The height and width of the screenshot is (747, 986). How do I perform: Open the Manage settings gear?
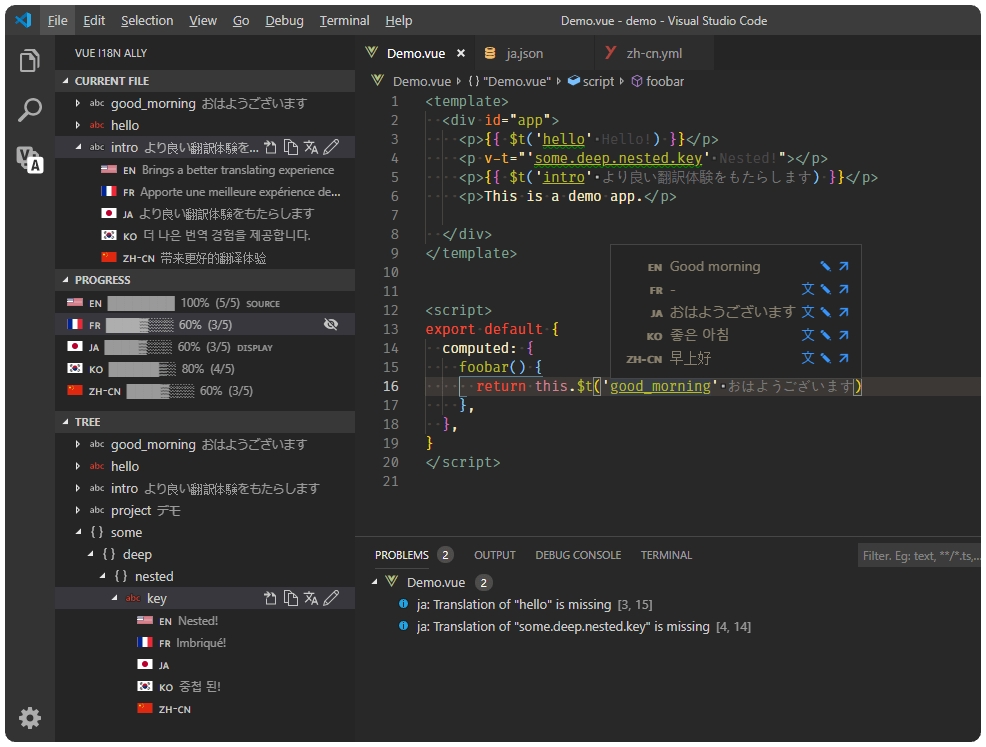coord(30,717)
